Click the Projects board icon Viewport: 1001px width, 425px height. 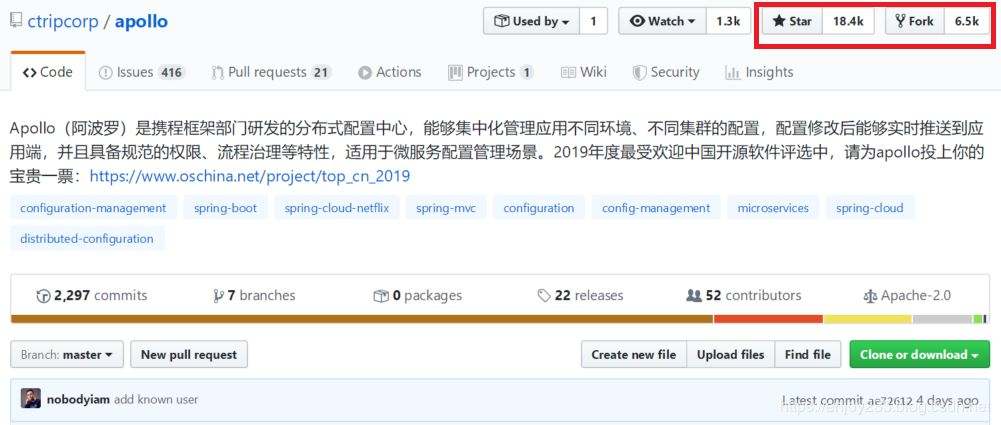(456, 72)
